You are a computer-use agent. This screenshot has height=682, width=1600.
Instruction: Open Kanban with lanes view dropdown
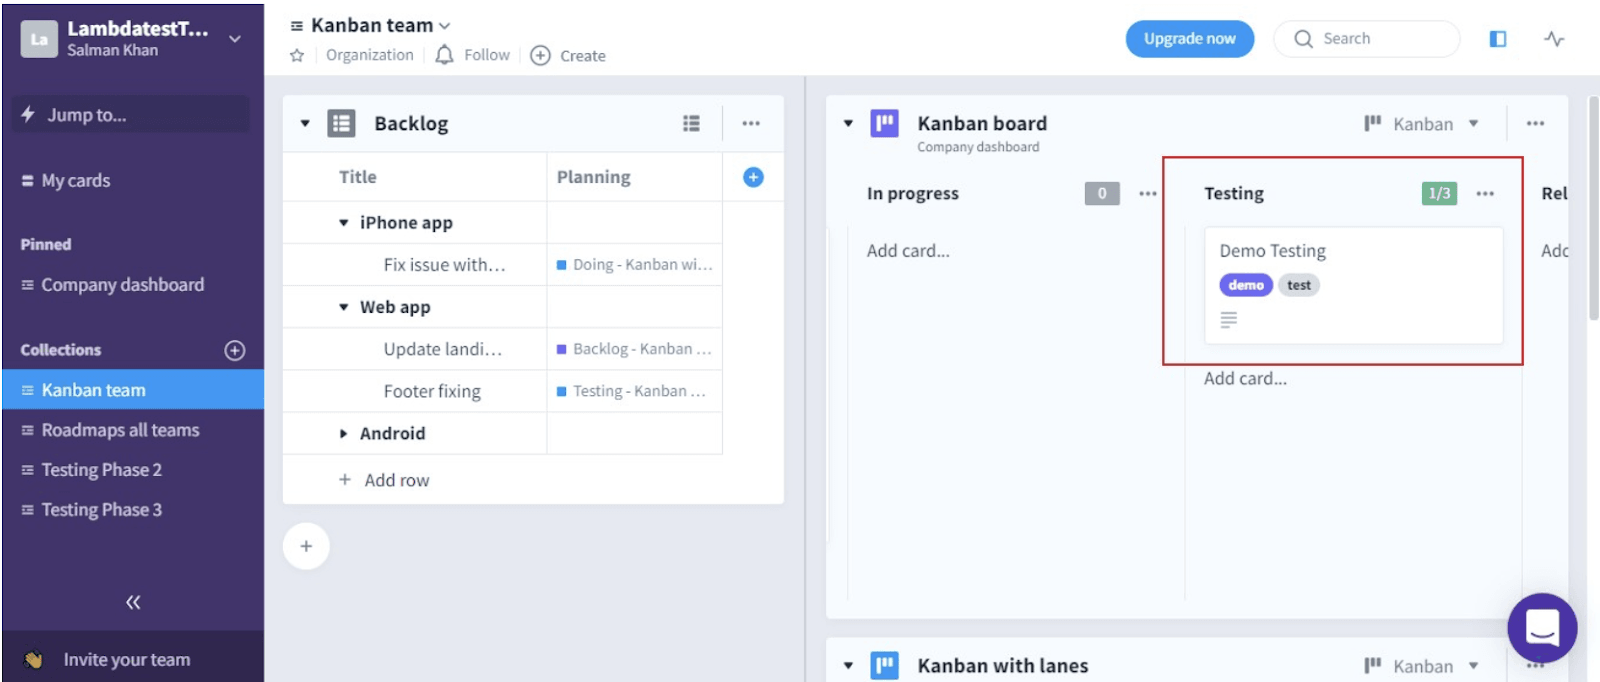1421,666
